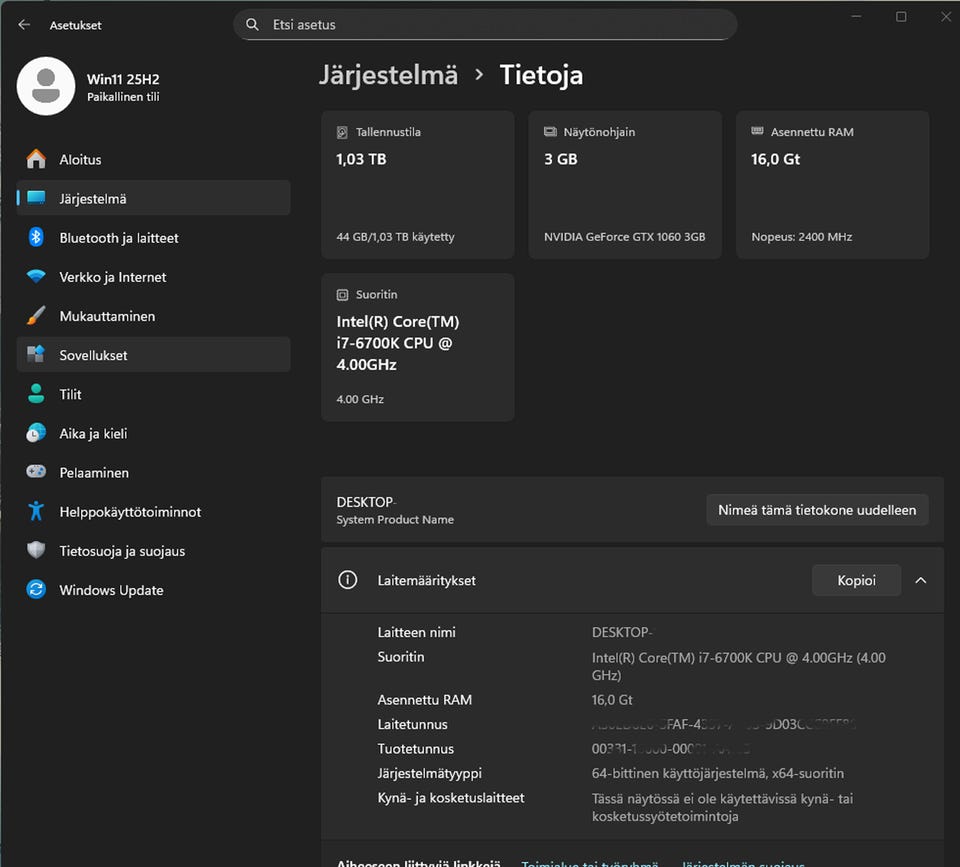
Task: Click the Windows Update sync icon
Action: click(x=36, y=590)
